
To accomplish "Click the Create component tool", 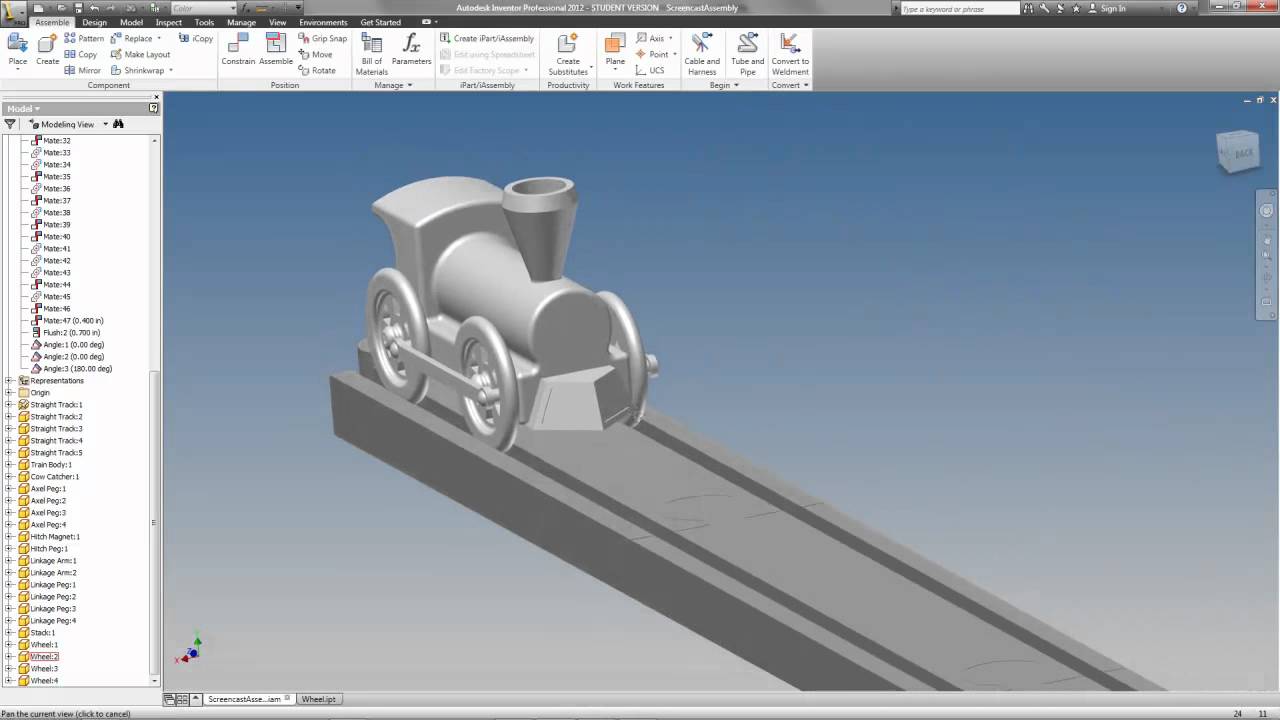I will 47,50.
